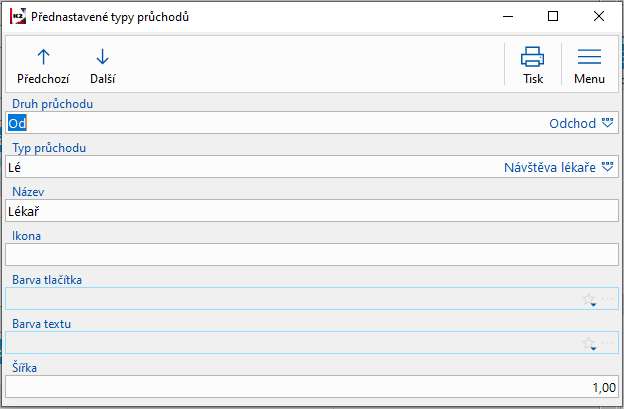Expand the Druh průchodu dropdown arrow
Image resolution: width=624 pixels, height=409 pixels.
[606, 123]
